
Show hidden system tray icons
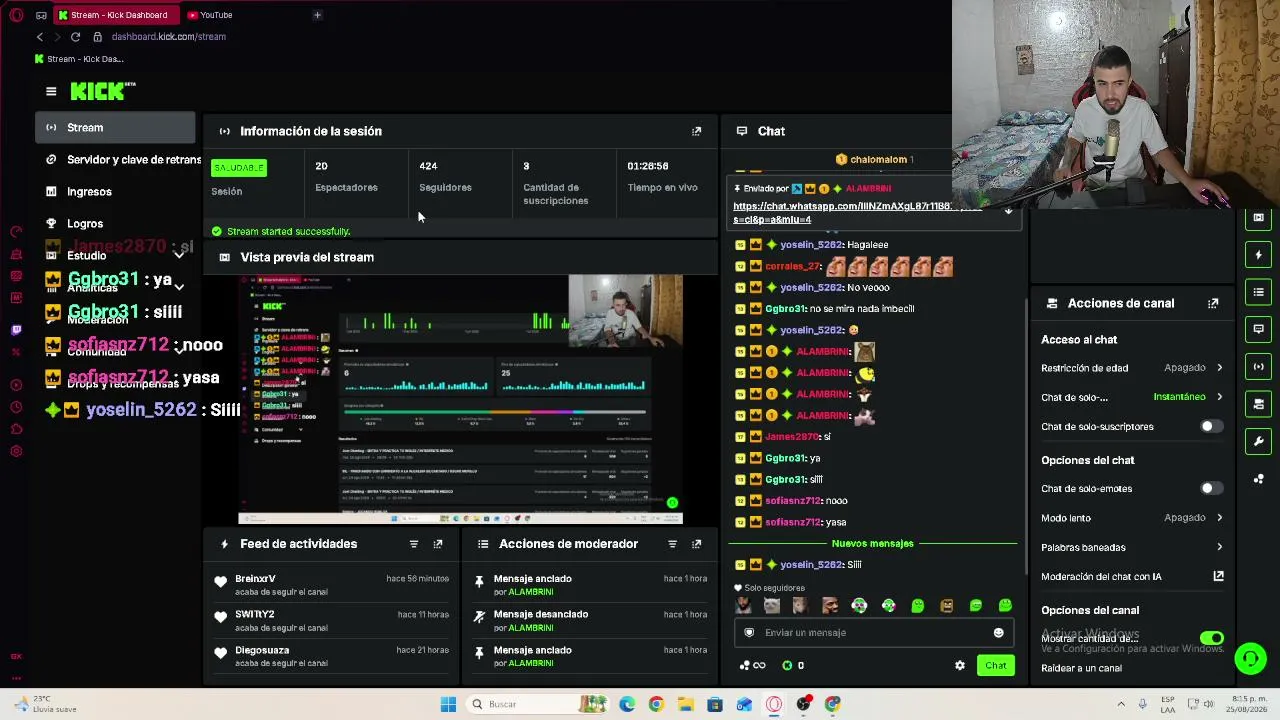click(x=1121, y=704)
